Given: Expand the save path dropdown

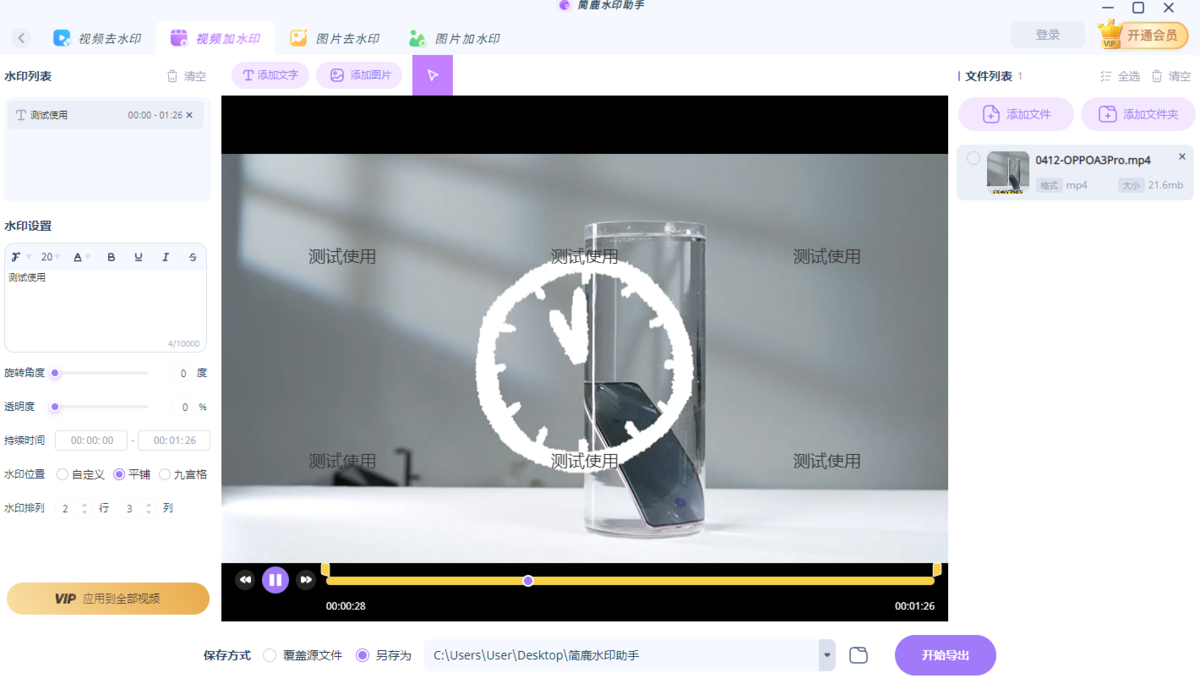Looking at the screenshot, I should [827, 655].
